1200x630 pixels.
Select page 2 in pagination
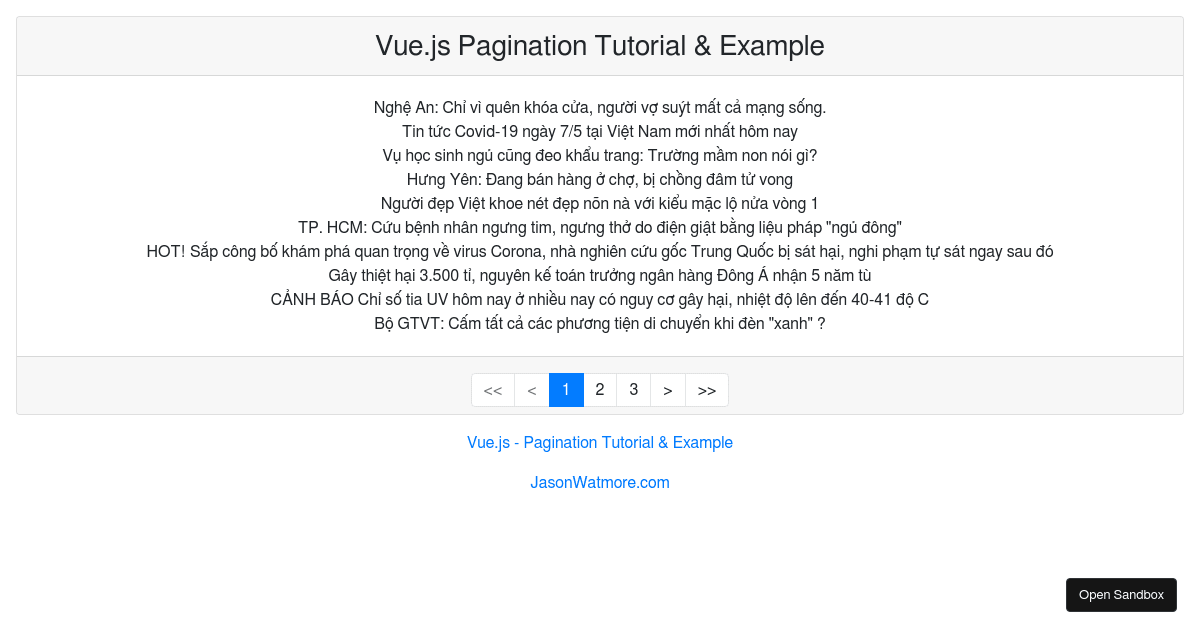tap(600, 390)
